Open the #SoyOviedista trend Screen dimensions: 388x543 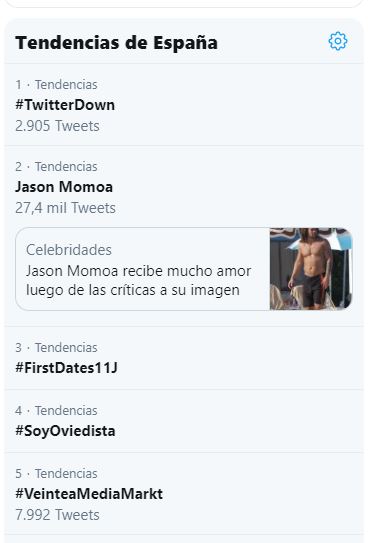[x=65, y=431]
